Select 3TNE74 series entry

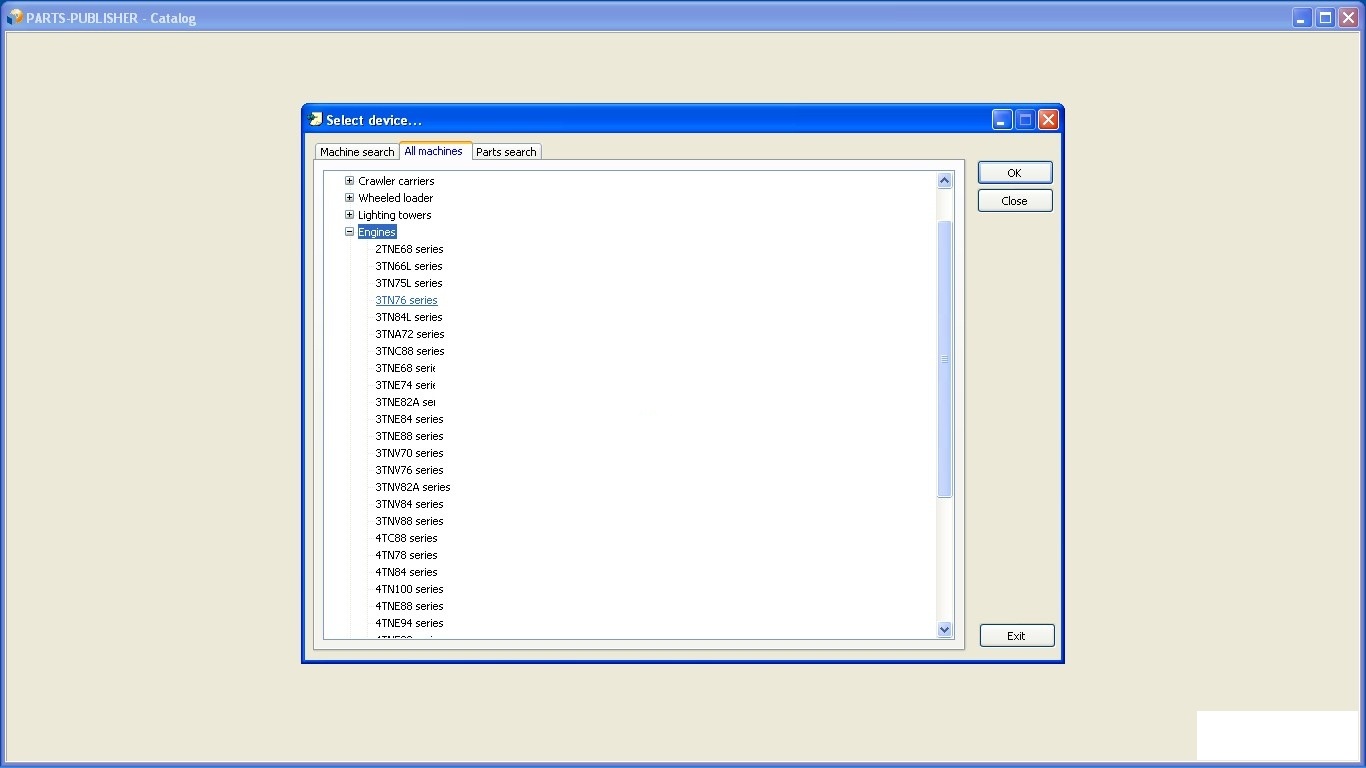[x=405, y=385]
